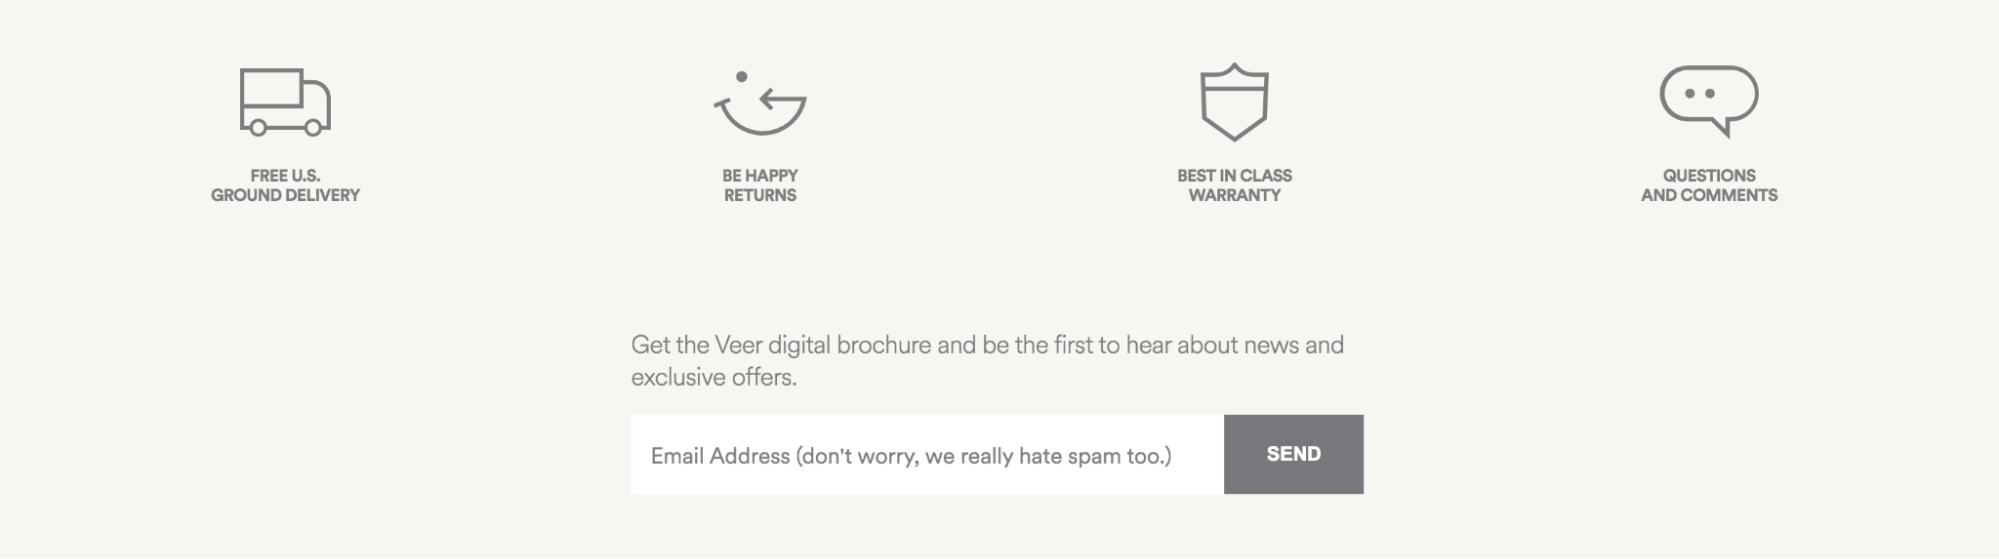
Task: Open the "FREE U.S." text link
Action: point(285,176)
